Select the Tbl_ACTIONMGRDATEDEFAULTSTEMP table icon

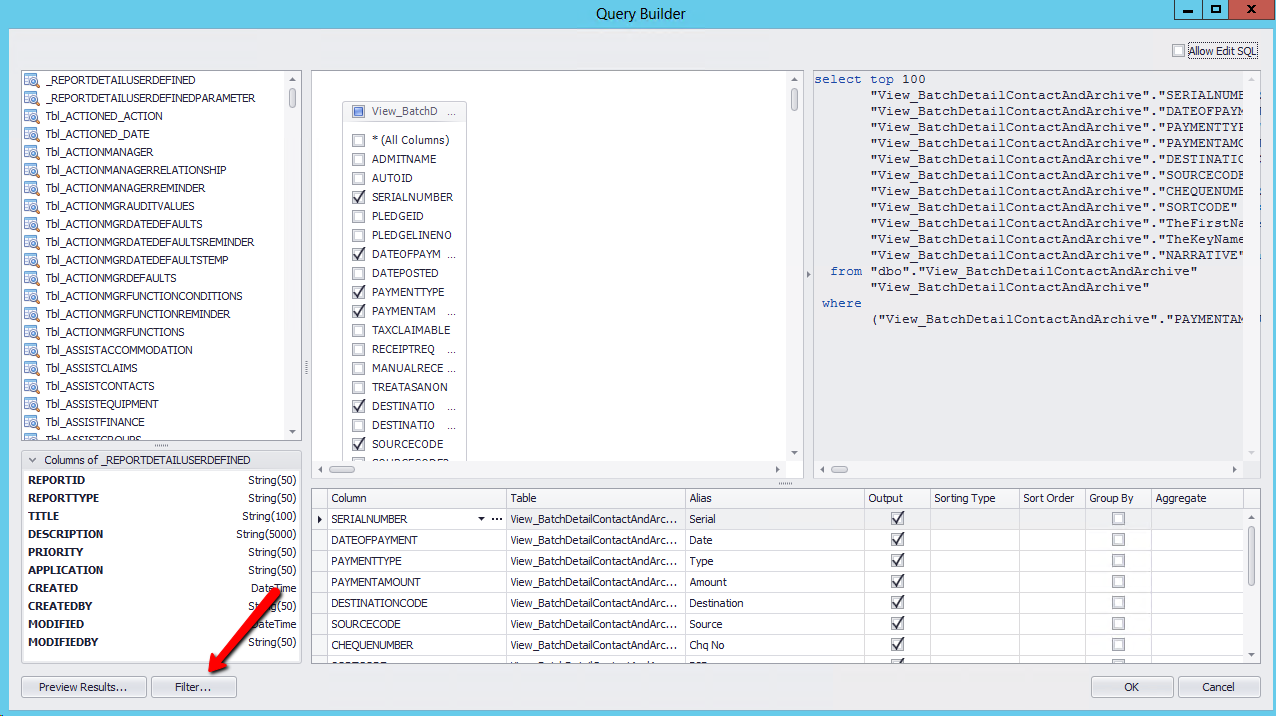click(31, 260)
